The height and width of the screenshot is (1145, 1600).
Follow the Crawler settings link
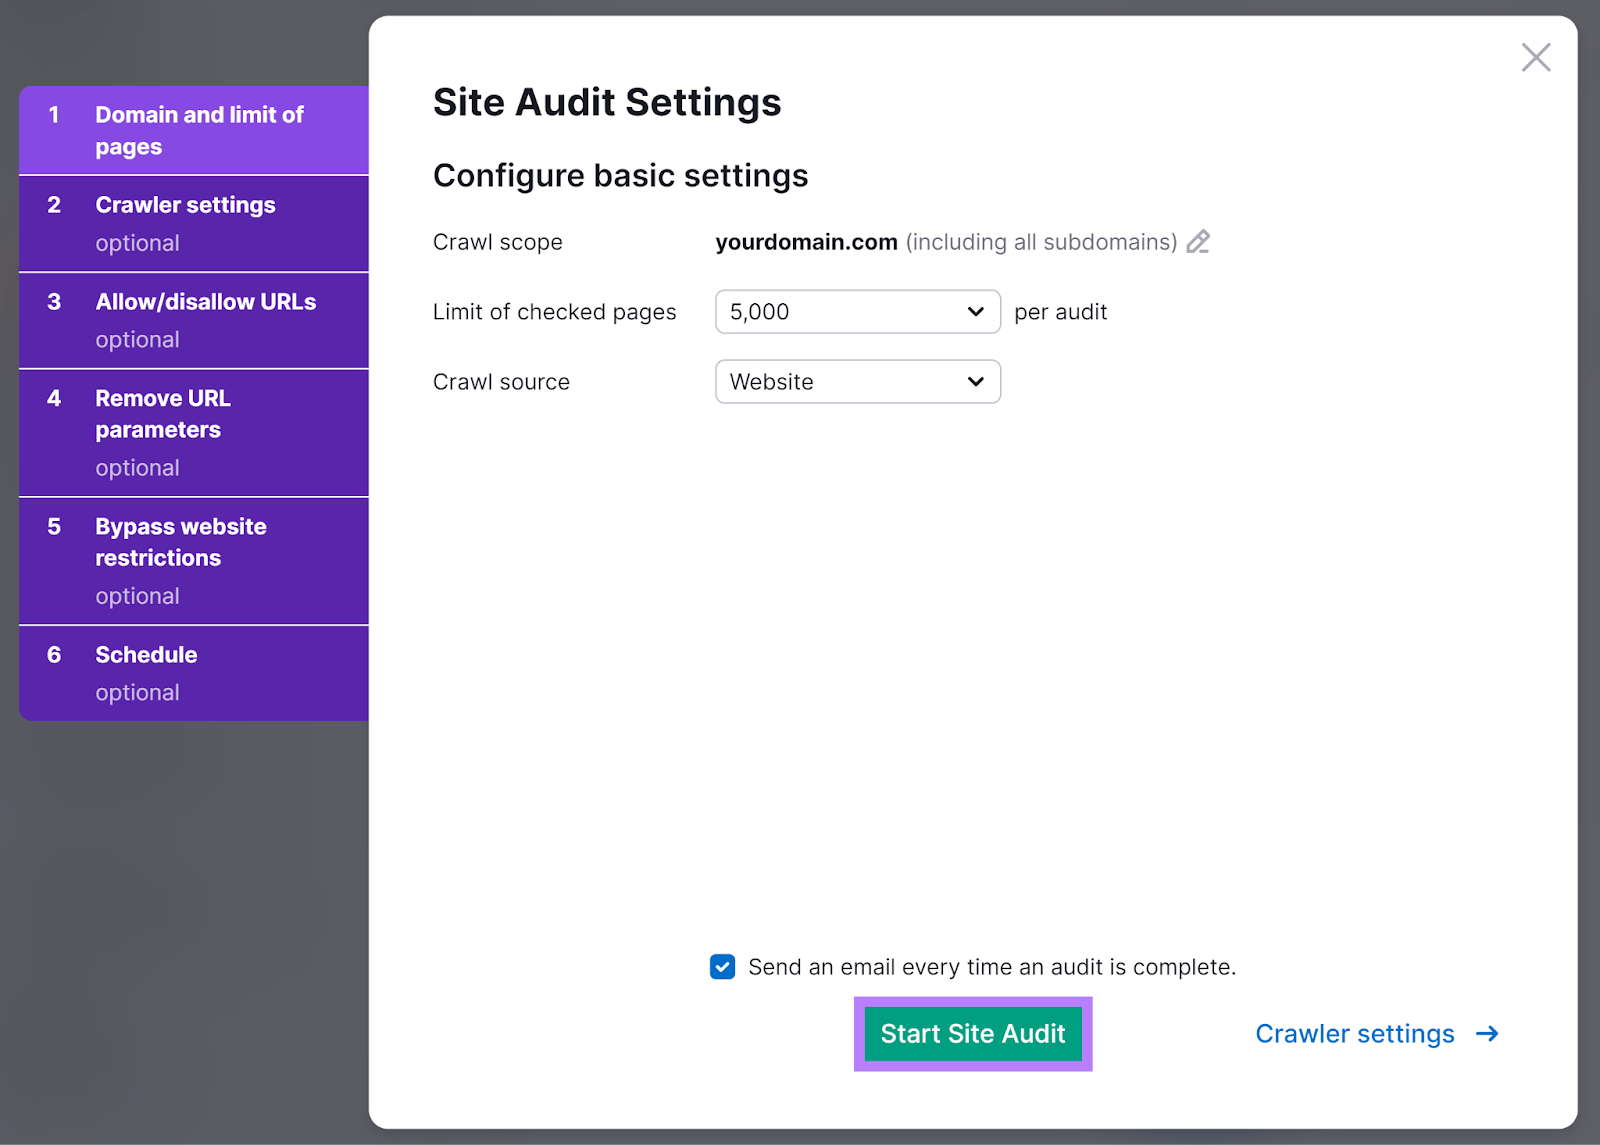(1354, 1033)
